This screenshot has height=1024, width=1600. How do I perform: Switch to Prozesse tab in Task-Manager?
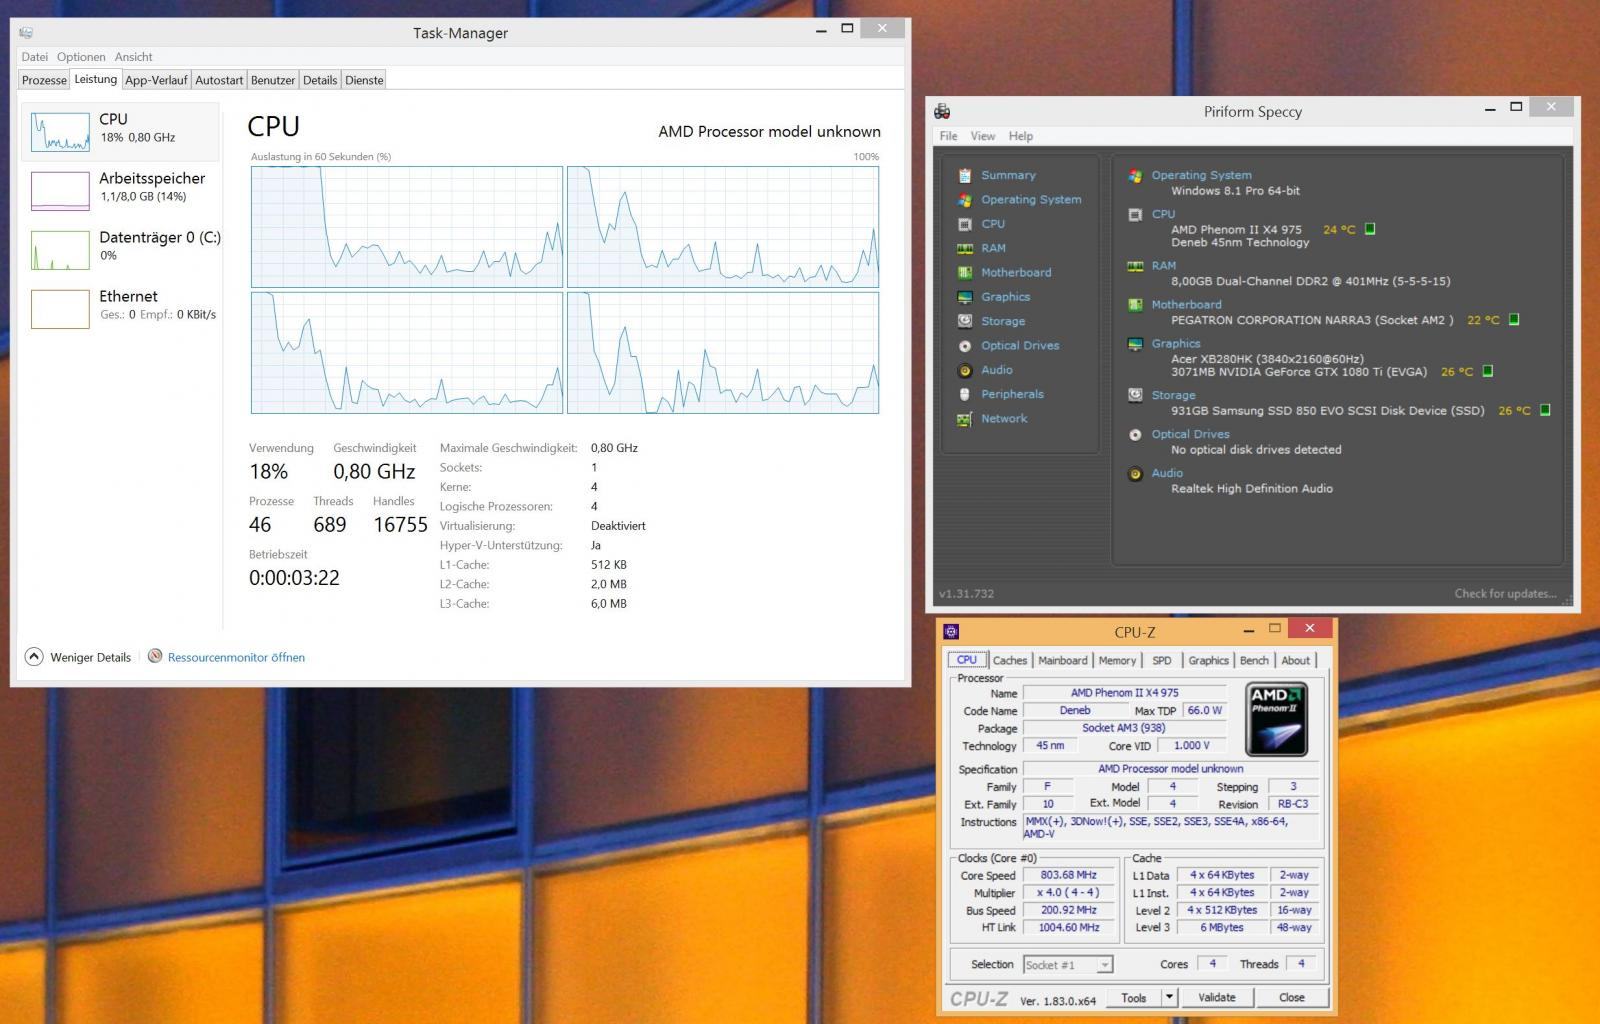click(44, 80)
